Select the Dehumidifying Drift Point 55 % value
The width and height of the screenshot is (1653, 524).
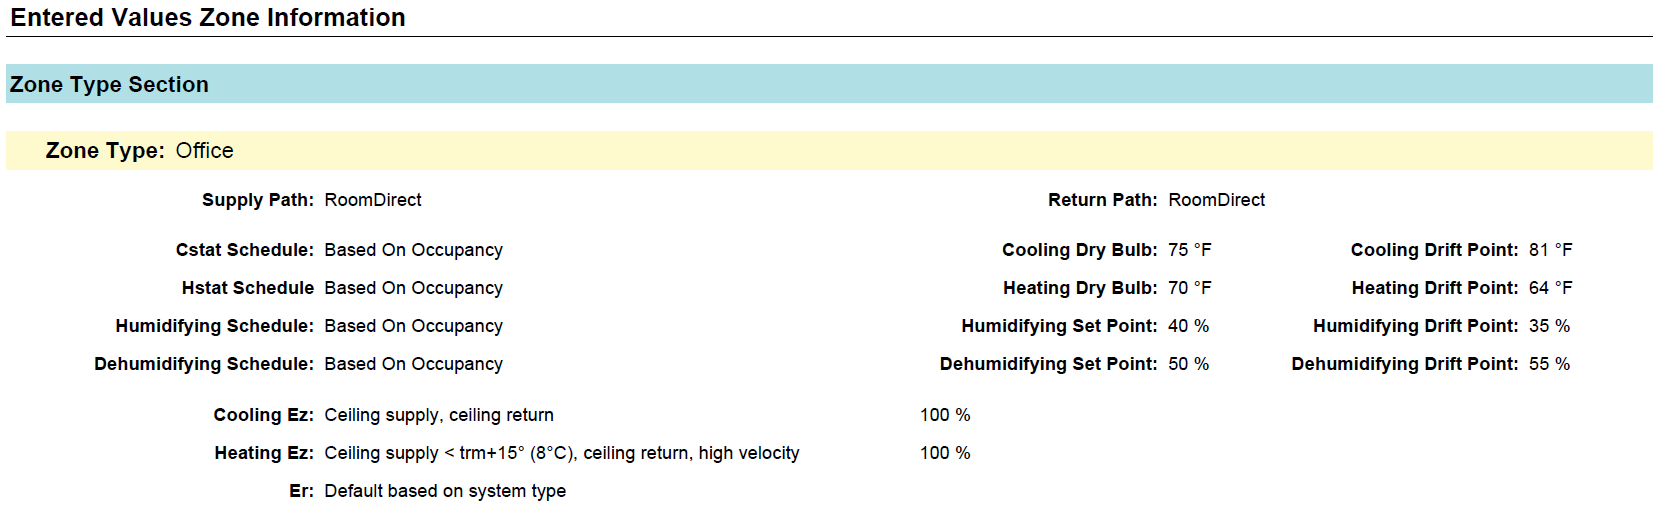1549,364
